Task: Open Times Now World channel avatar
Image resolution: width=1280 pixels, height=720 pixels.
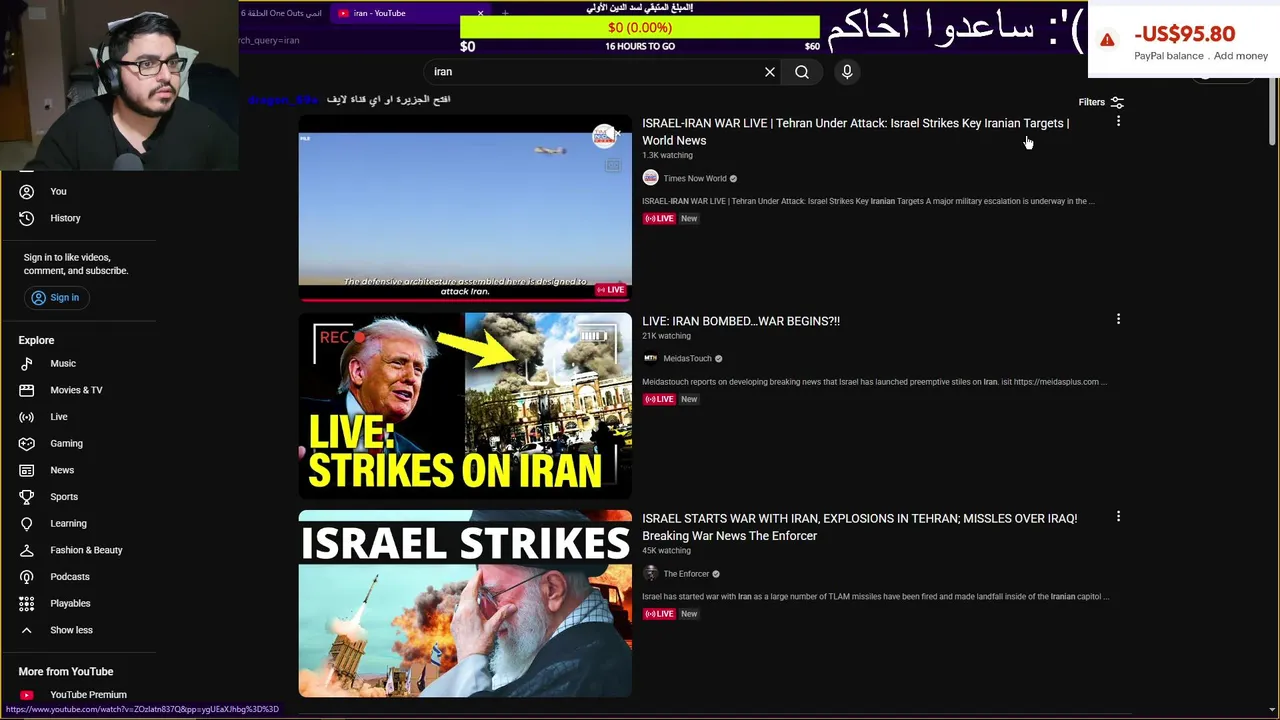Action: pos(650,178)
